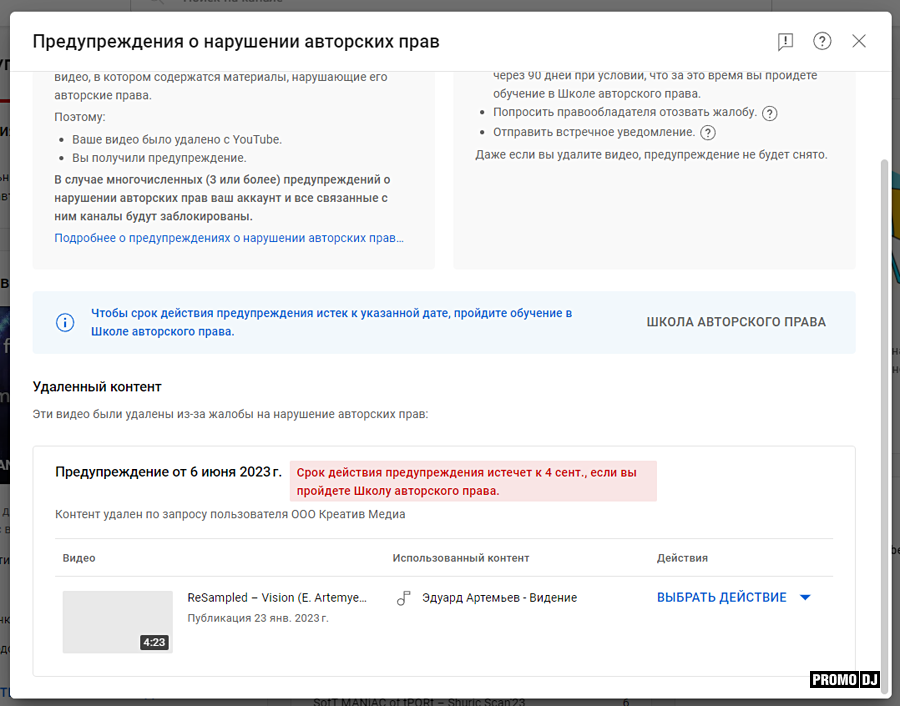Click help icon beside "Попросить правообладателя отозвать жалобу"
The height and width of the screenshot is (706, 900).
point(769,113)
